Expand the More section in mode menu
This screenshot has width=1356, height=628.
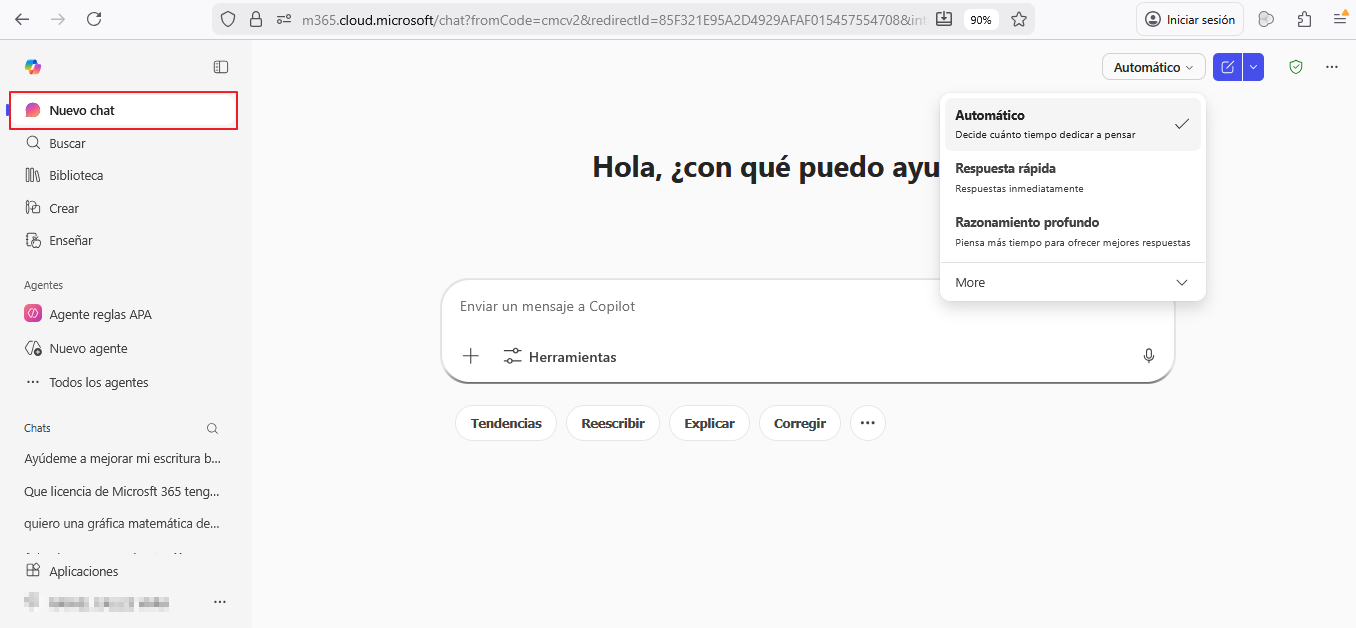(1072, 282)
